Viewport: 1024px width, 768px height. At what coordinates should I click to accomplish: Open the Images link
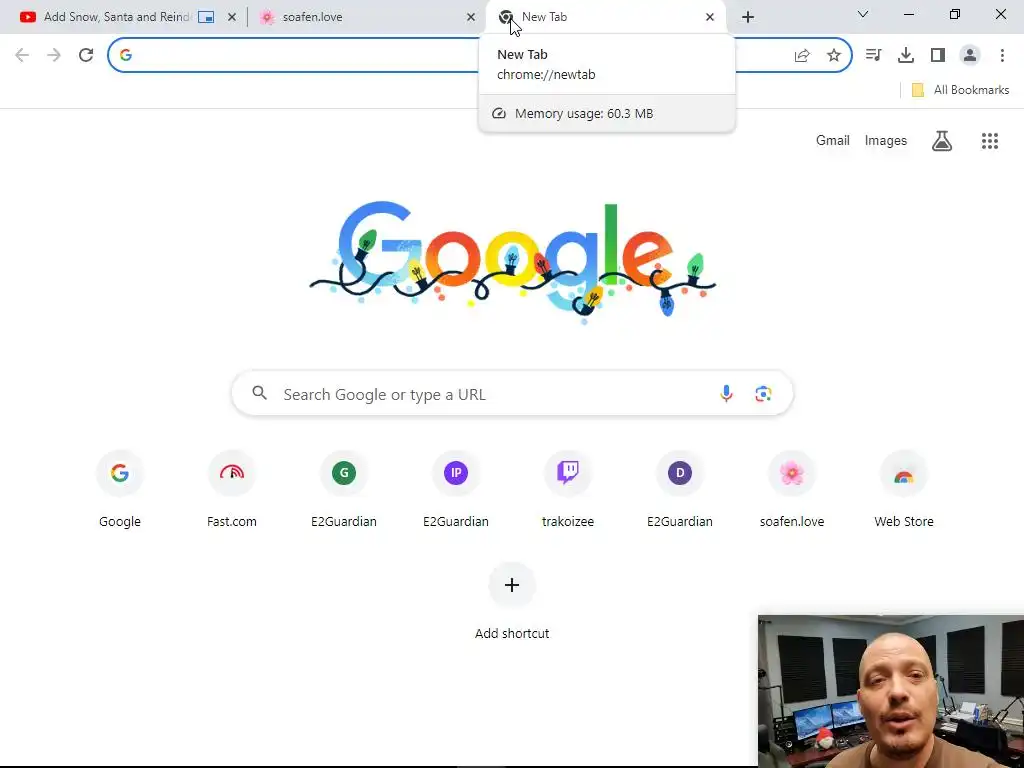[886, 140]
